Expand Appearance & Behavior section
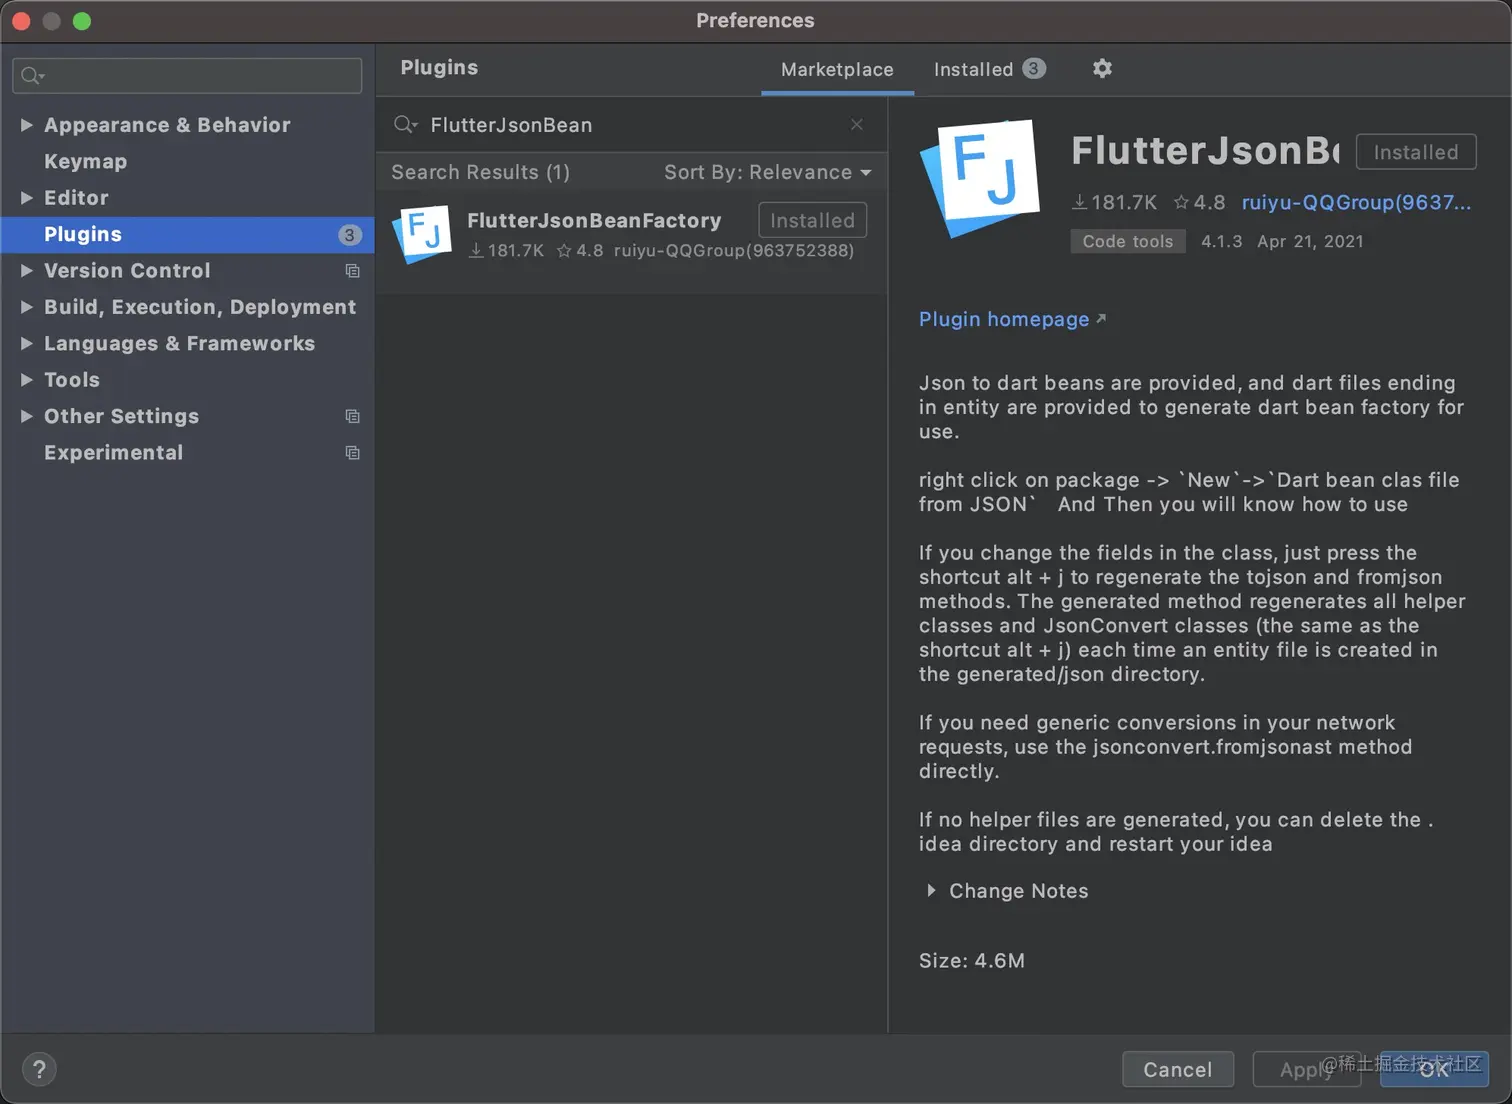The width and height of the screenshot is (1512, 1104). [x=27, y=125]
